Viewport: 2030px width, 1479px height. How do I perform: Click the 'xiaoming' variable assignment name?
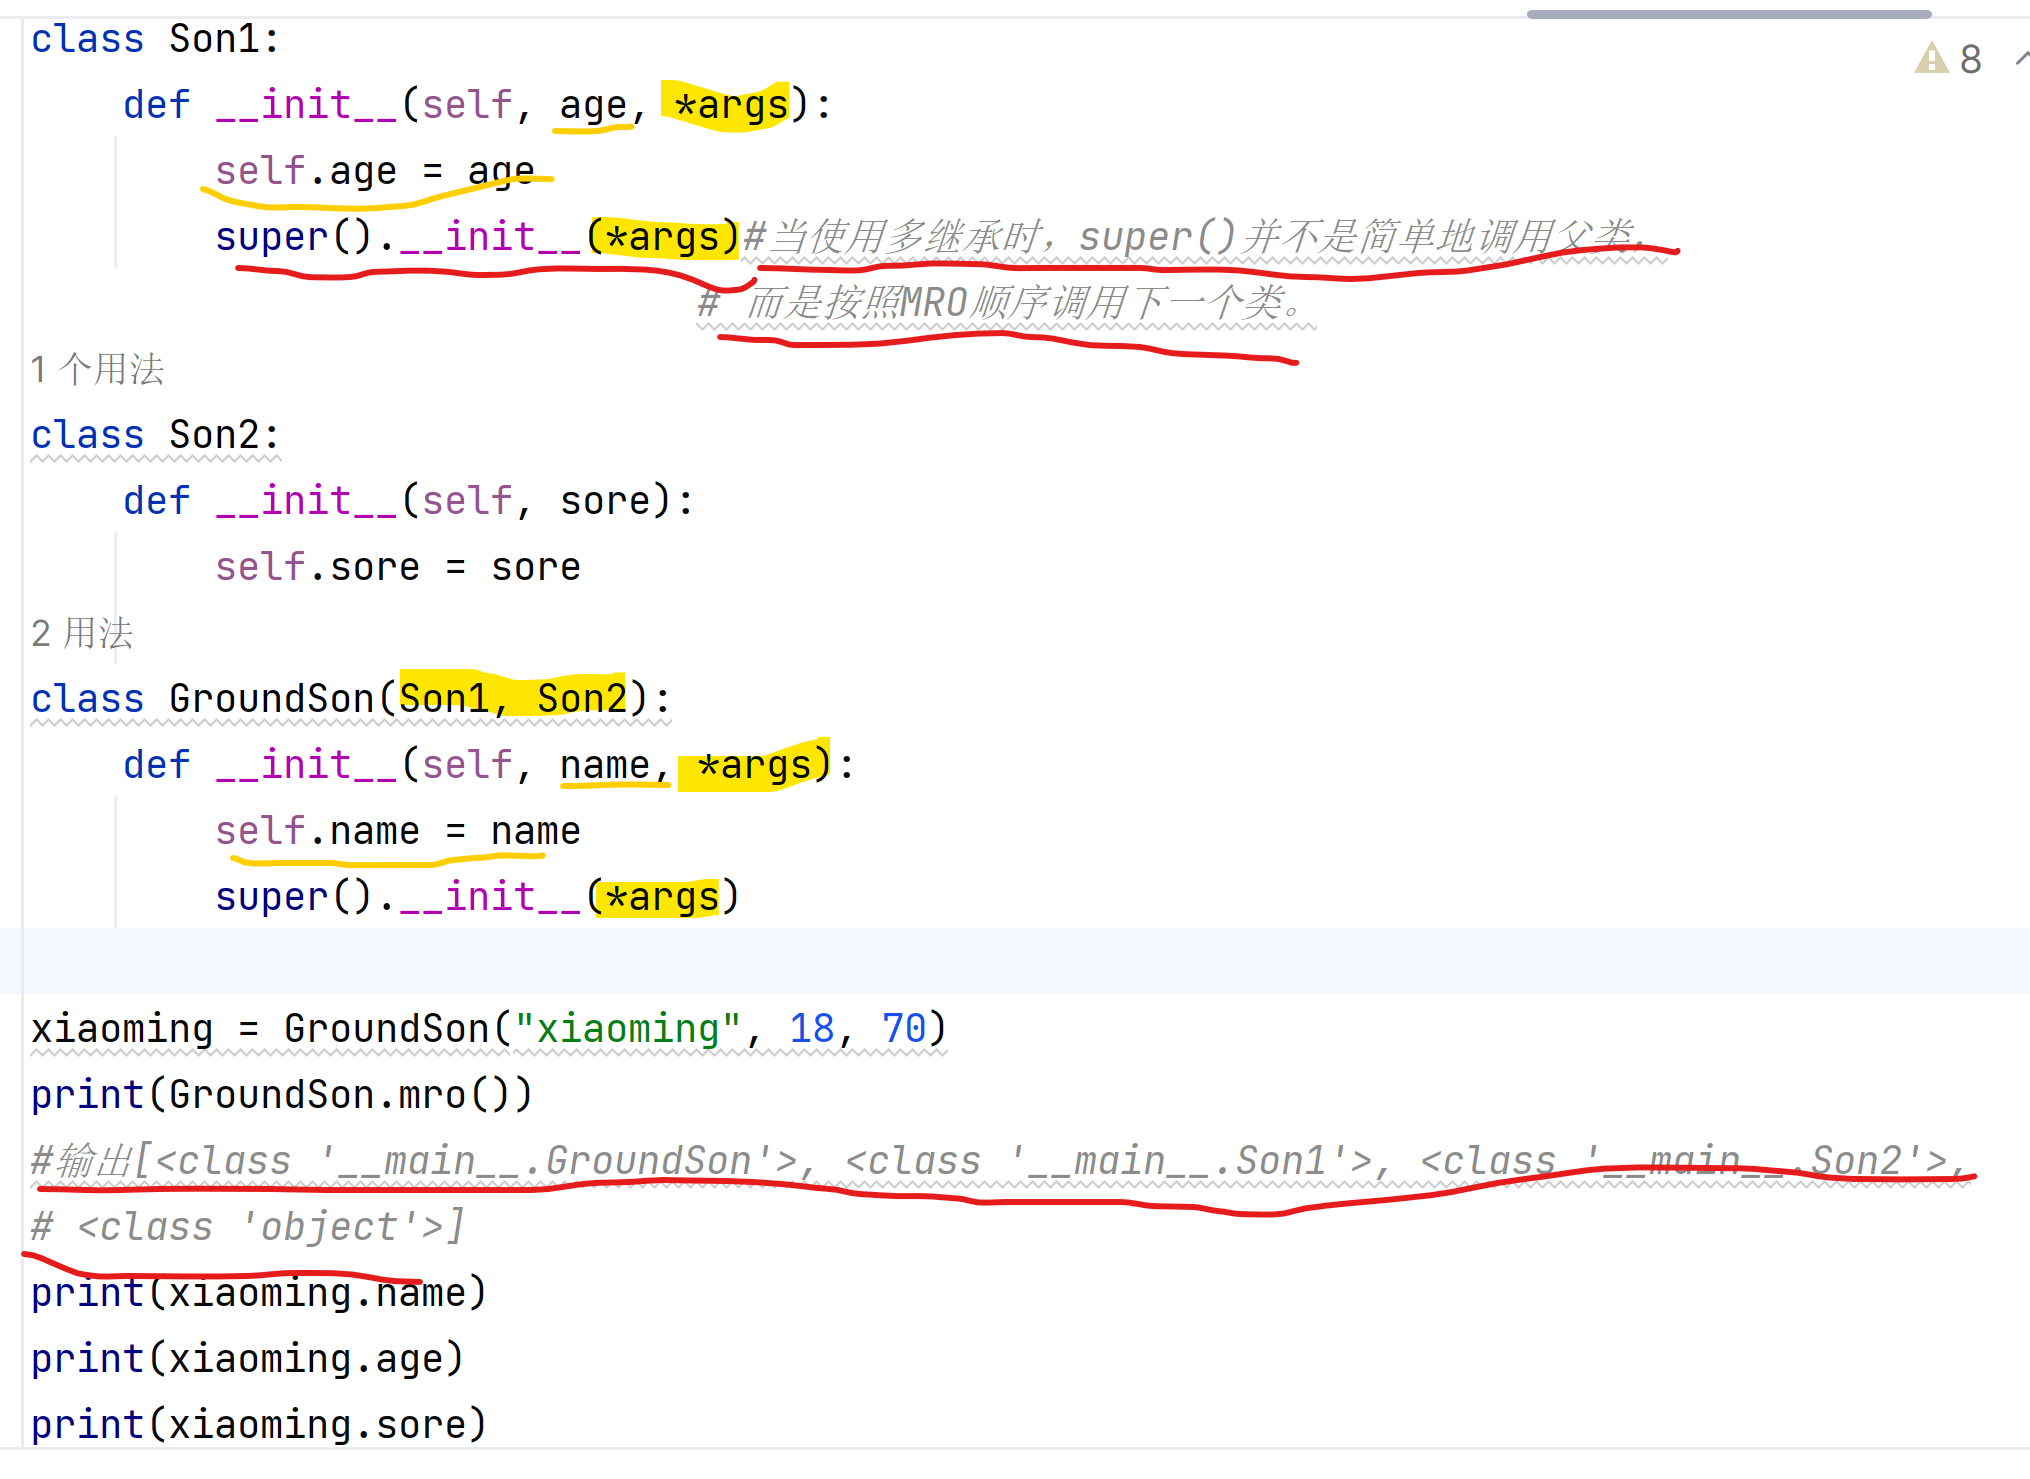(x=122, y=1028)
